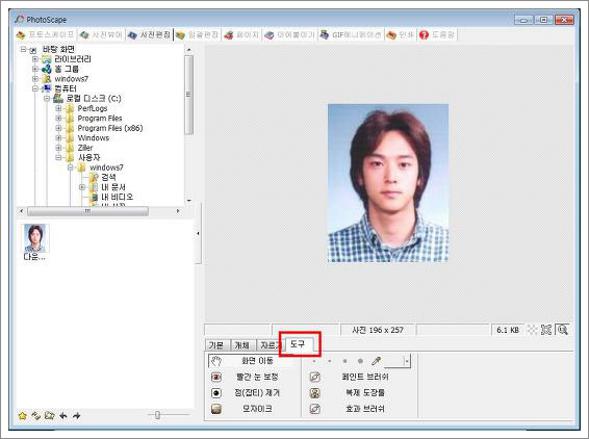Click the back arrow in bottom-left toolbar
This screenshot has width=589, height=439.
pyautogui.click(x=63, y=416)
